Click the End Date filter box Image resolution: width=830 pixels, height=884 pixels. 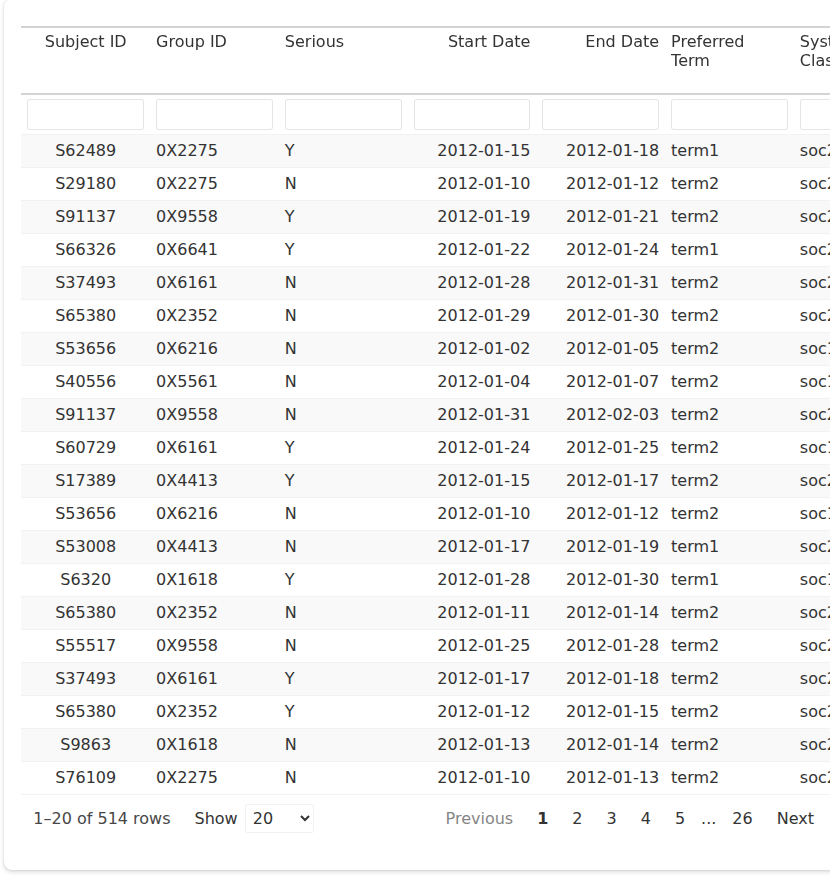600,114
